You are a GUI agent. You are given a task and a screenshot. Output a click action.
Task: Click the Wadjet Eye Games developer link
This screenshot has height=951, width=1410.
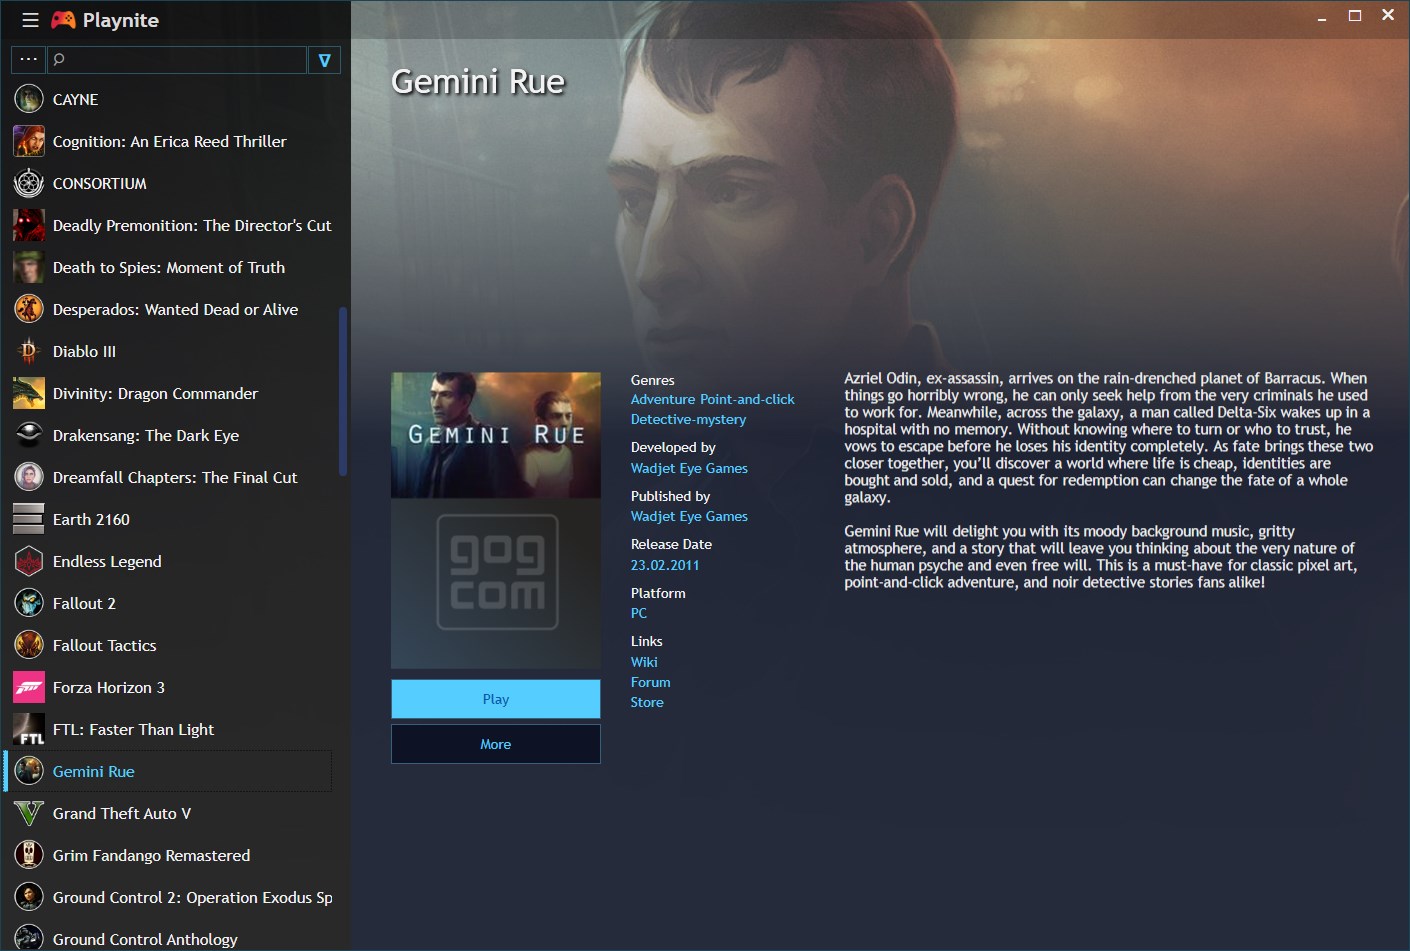[x=688, y=468]
